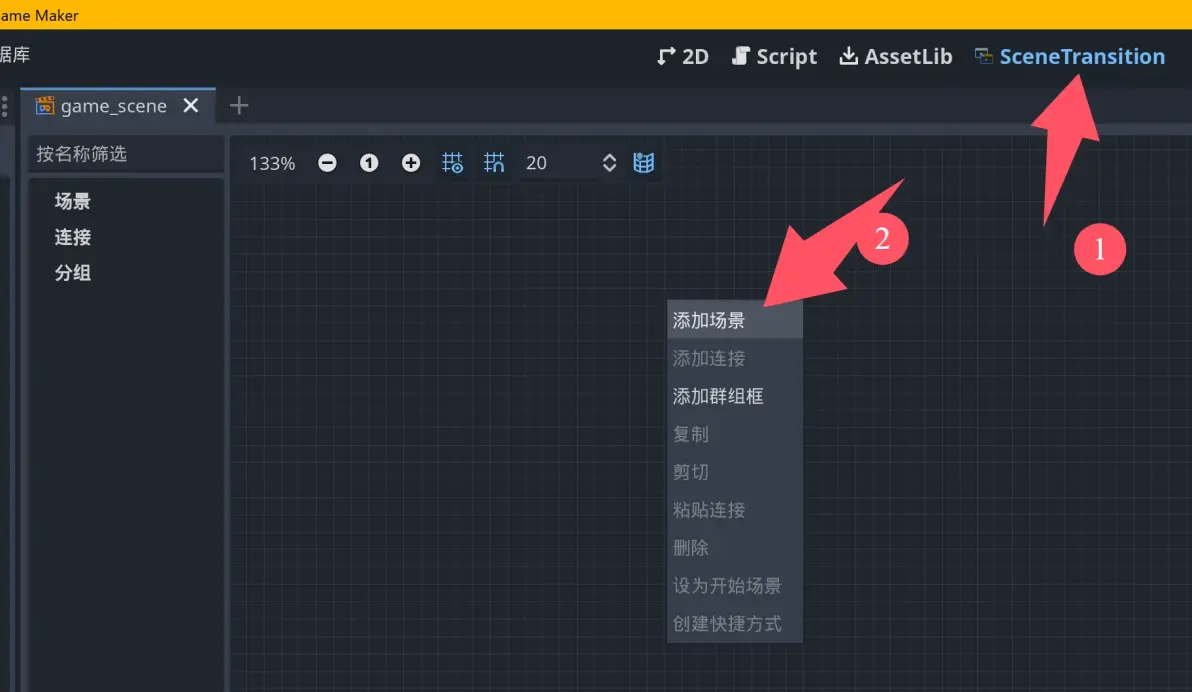Viewport: 1192px width, 692px height.
Task: Open the 2D workspace
Action: click(682, 57)
